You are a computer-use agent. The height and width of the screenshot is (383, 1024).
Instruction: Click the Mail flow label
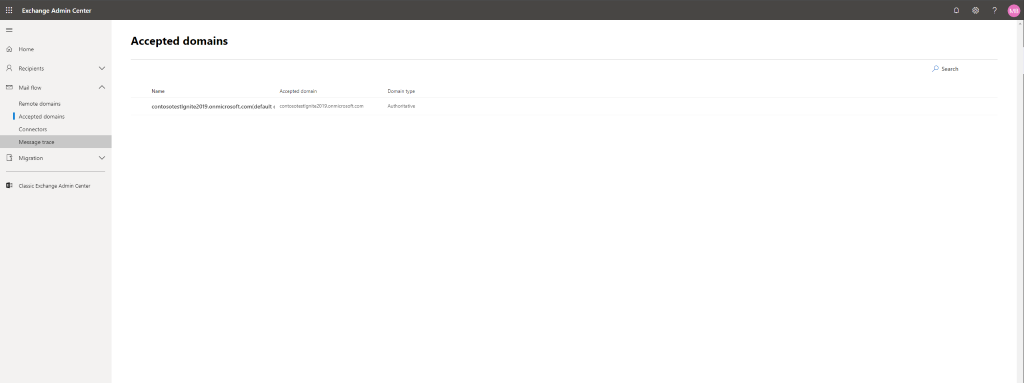tap(30, 87)
